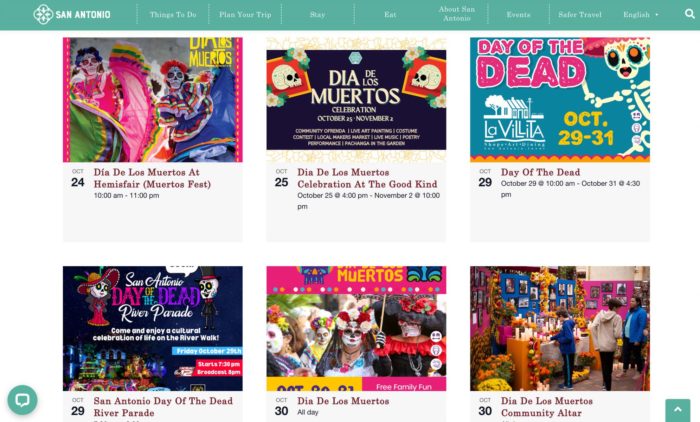700x422 pixels.
Task: Open Día De Los Muertos At Hemisfair link
Action: pos(152,178)
